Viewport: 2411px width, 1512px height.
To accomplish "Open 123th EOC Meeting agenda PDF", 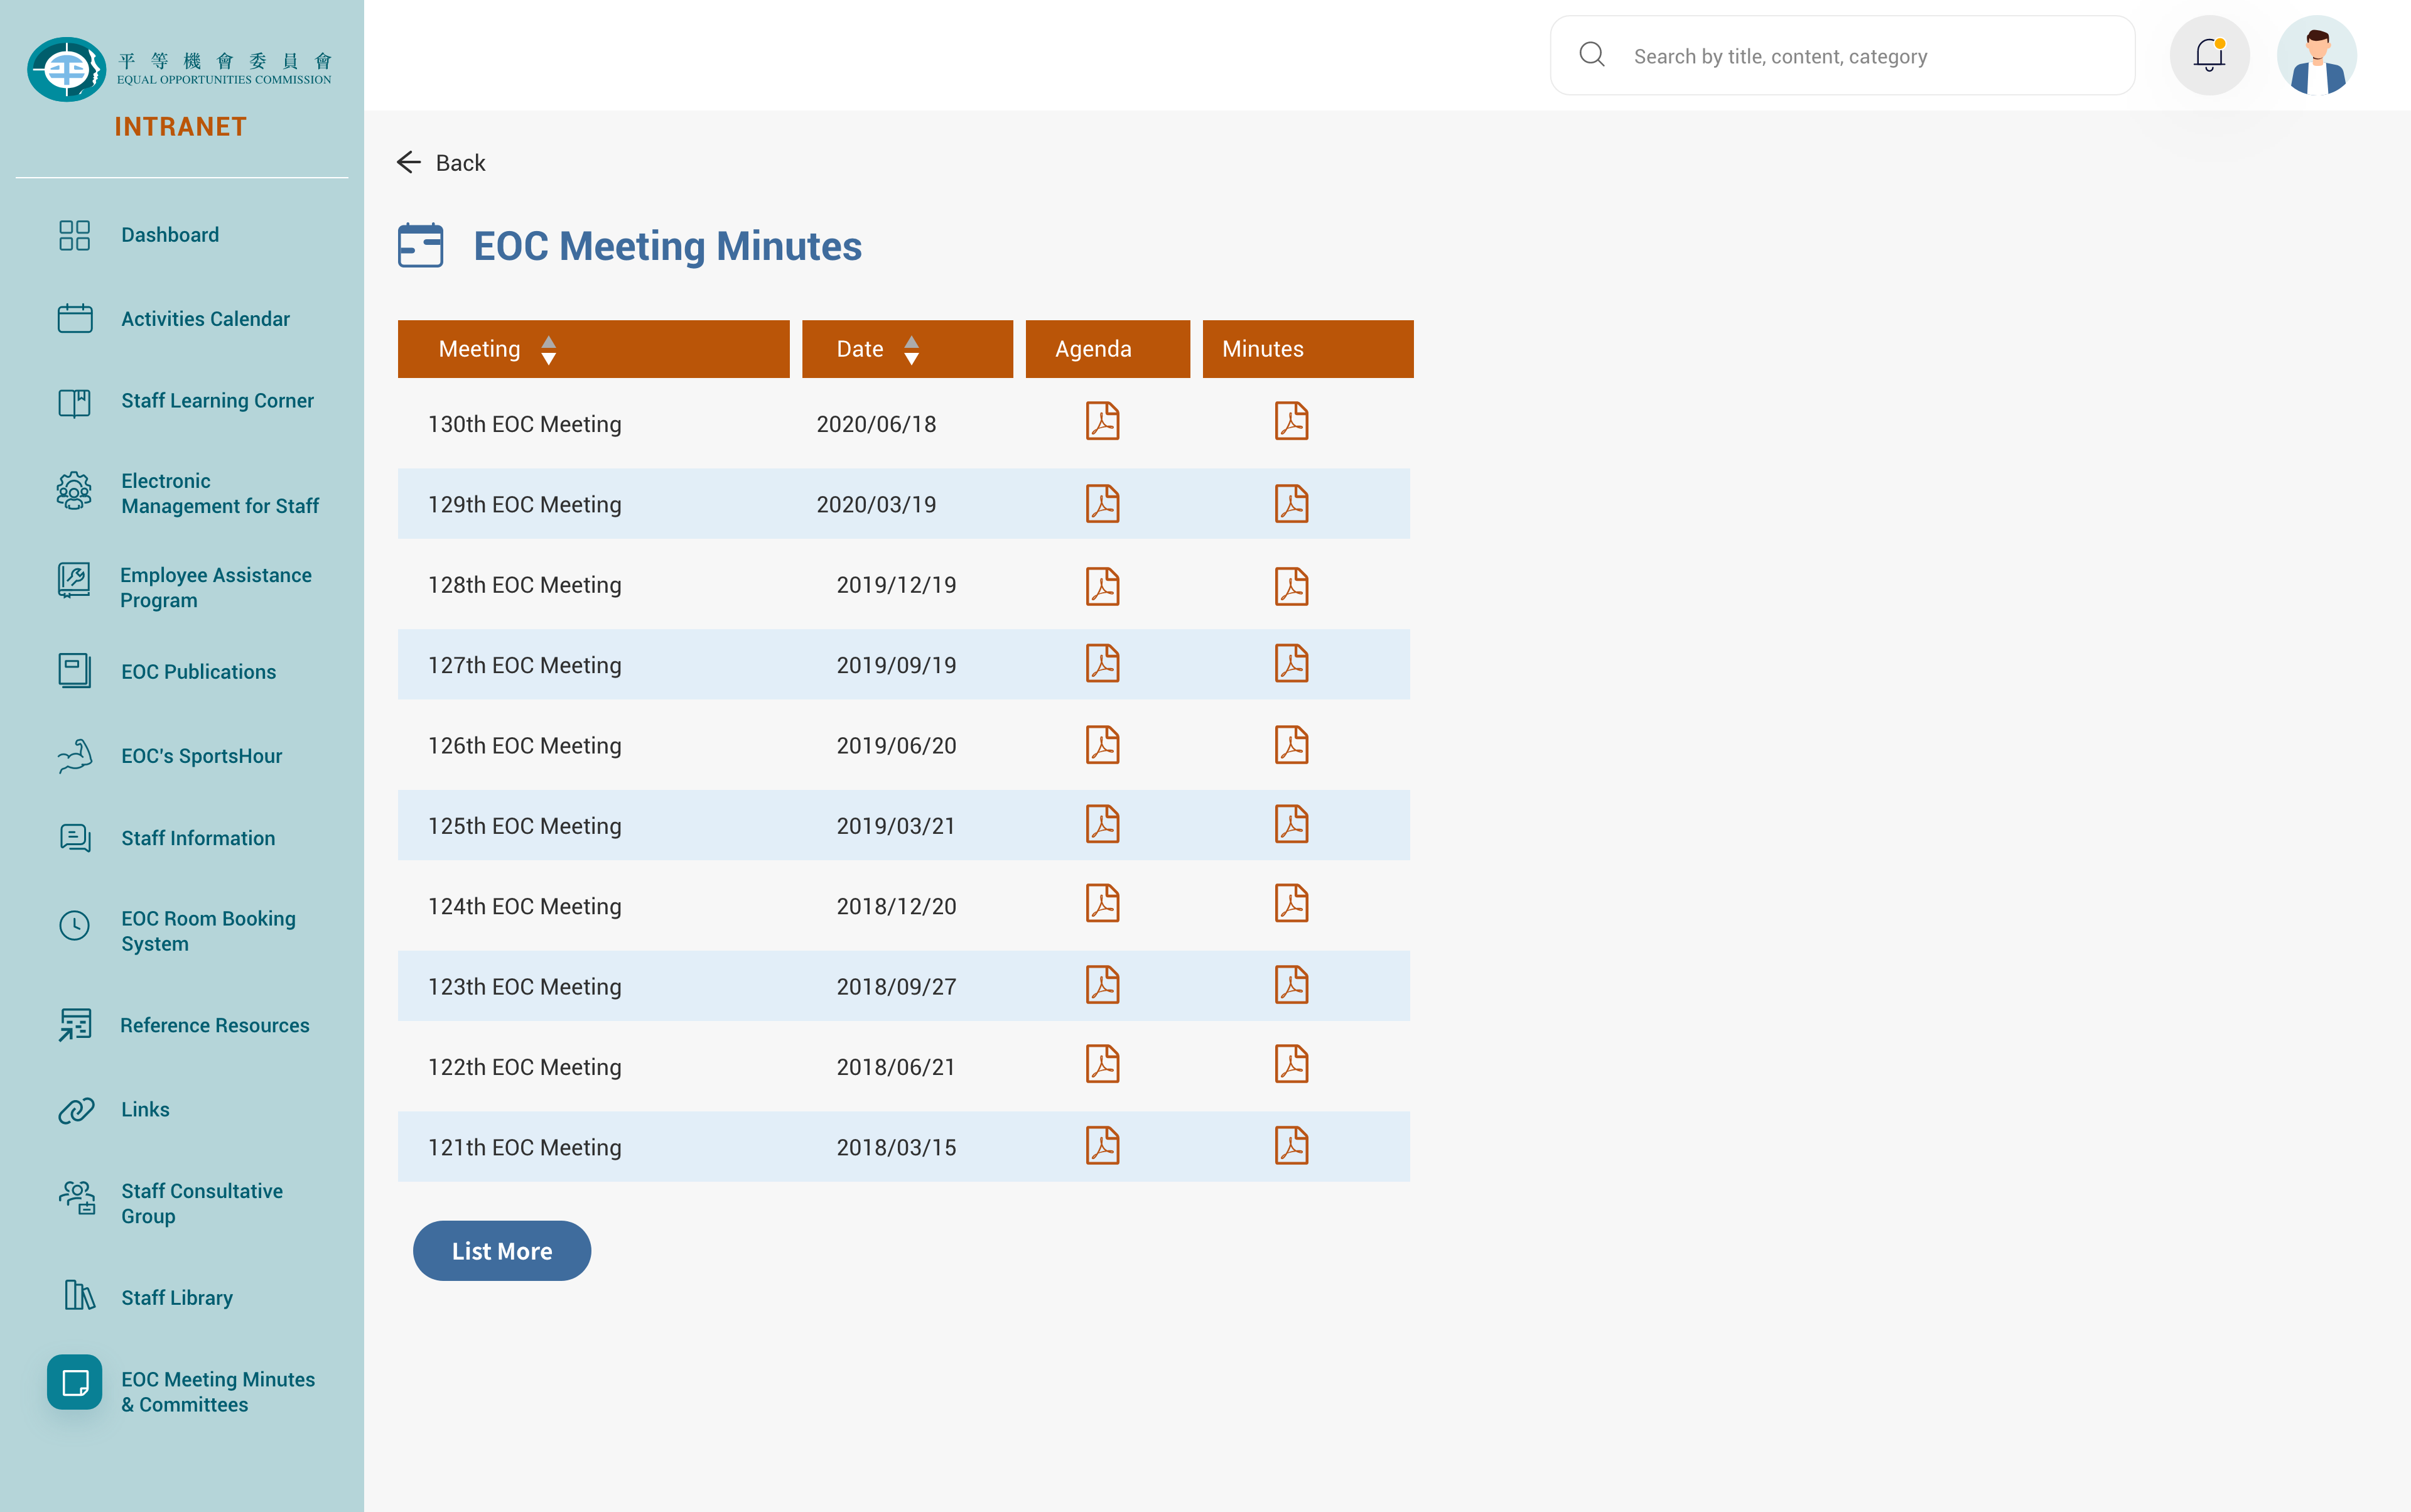I will (x=1102, y=985).
